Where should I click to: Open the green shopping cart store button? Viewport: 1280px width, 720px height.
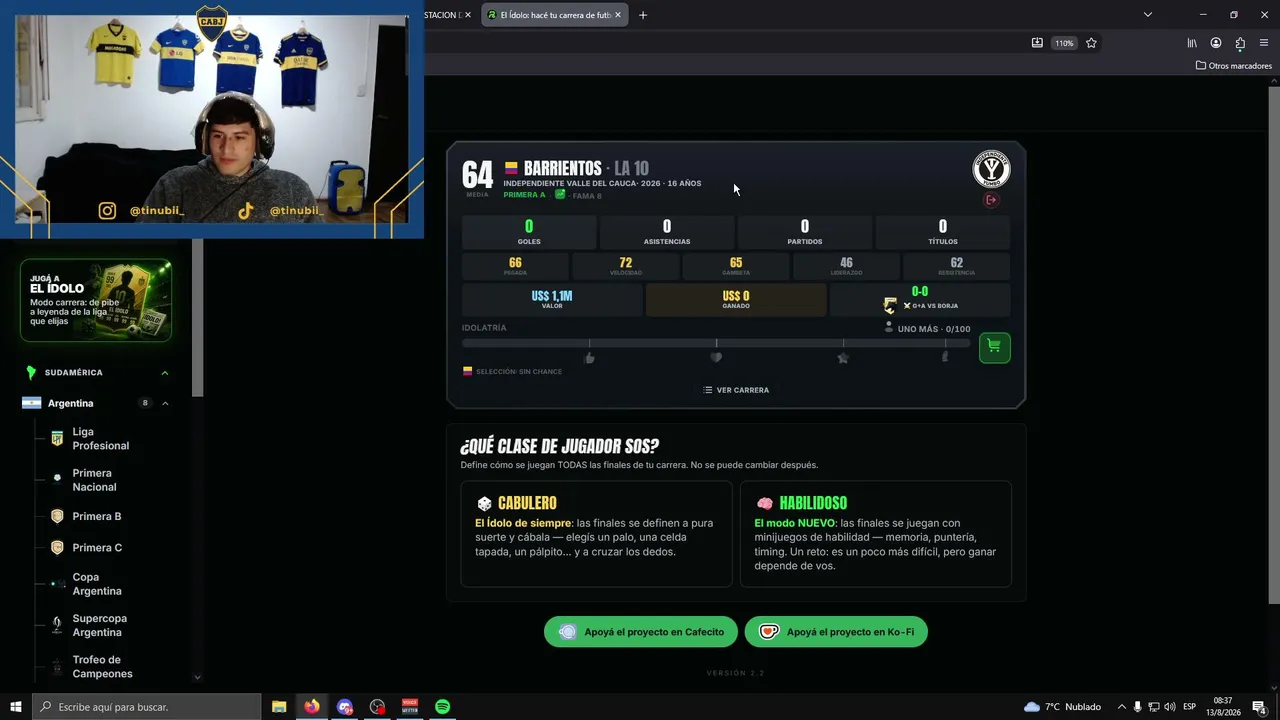(994, 347)
